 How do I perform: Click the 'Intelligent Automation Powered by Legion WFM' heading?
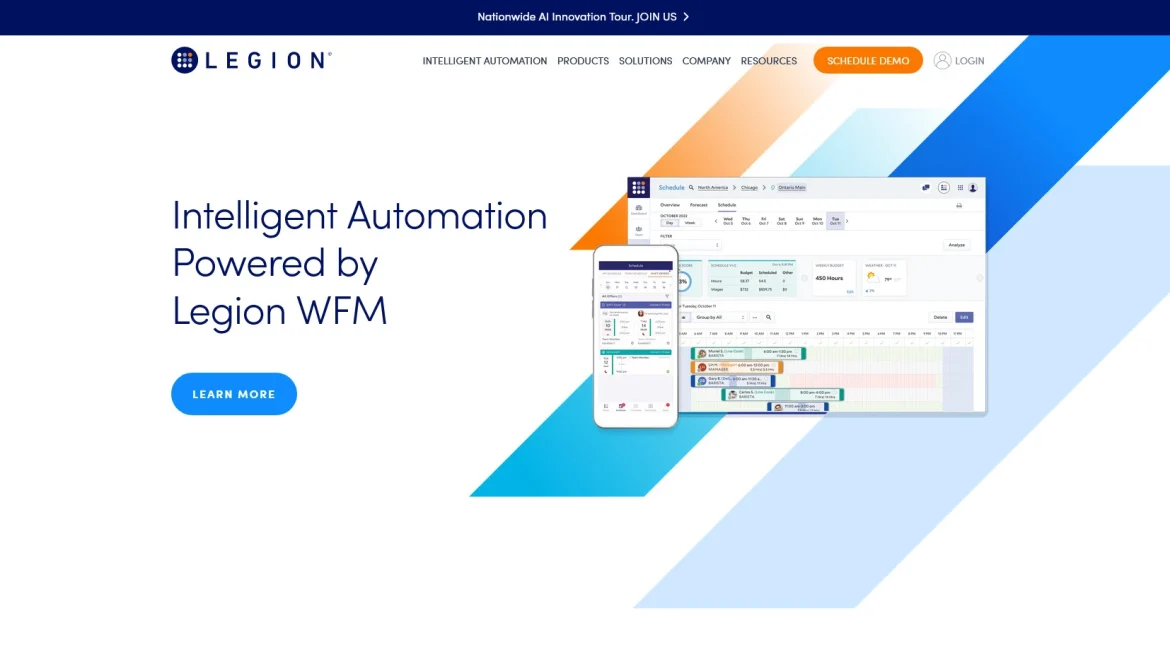(360, 262)
